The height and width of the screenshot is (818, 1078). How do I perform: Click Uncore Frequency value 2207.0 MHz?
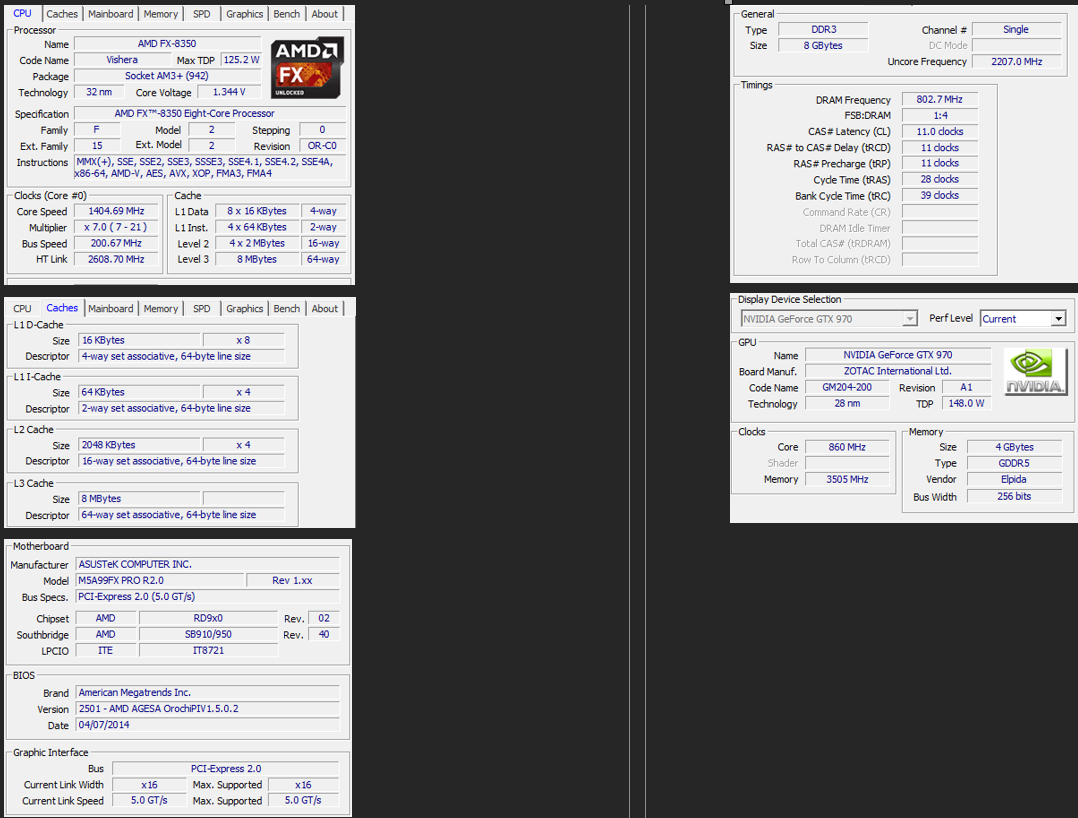click(1015, 61)
